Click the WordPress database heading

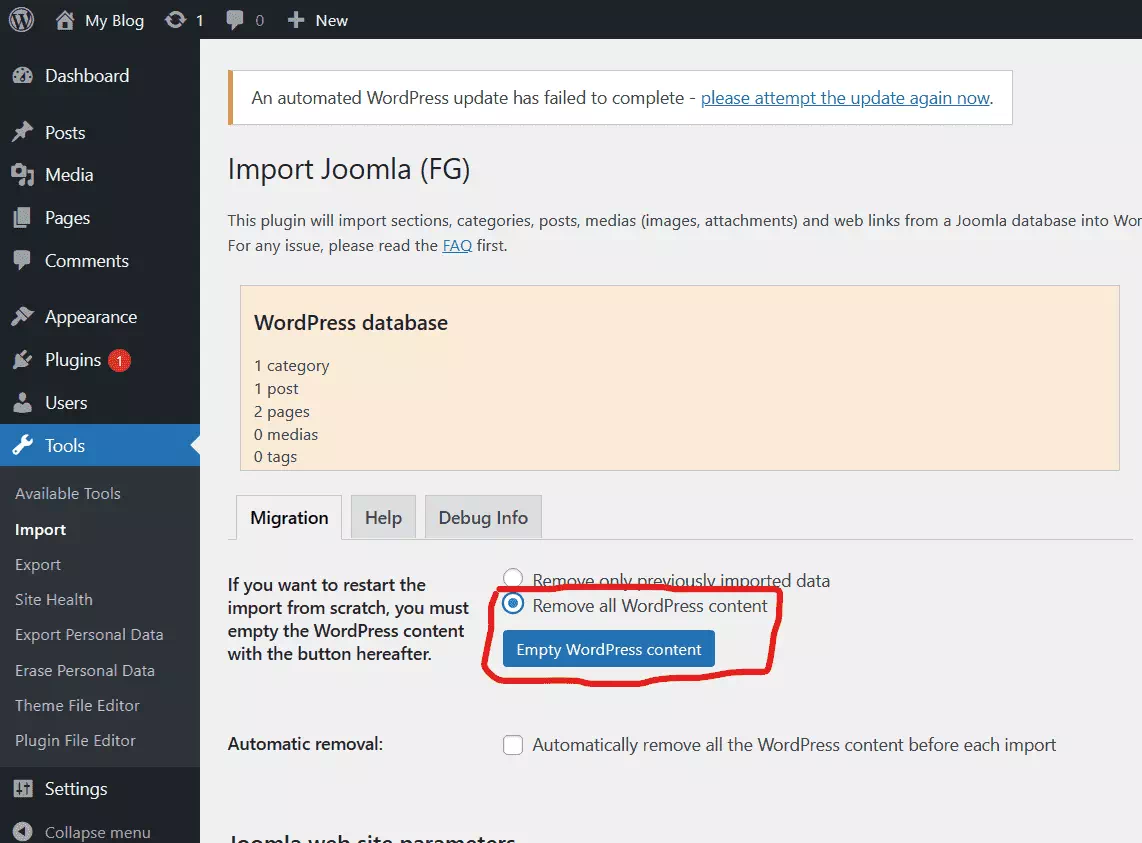[350, 323]
